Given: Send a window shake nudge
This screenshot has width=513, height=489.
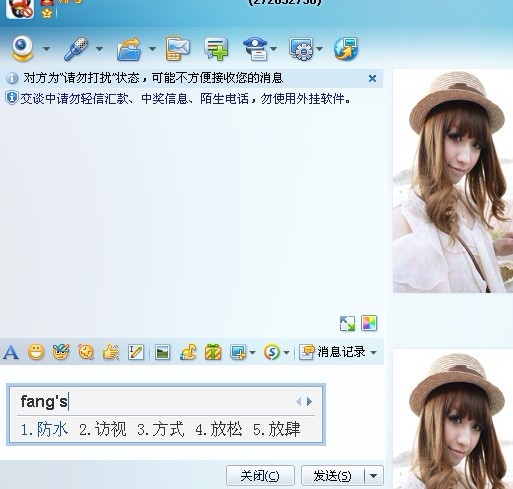Looking at the screenshot, I should coord(86,352).
